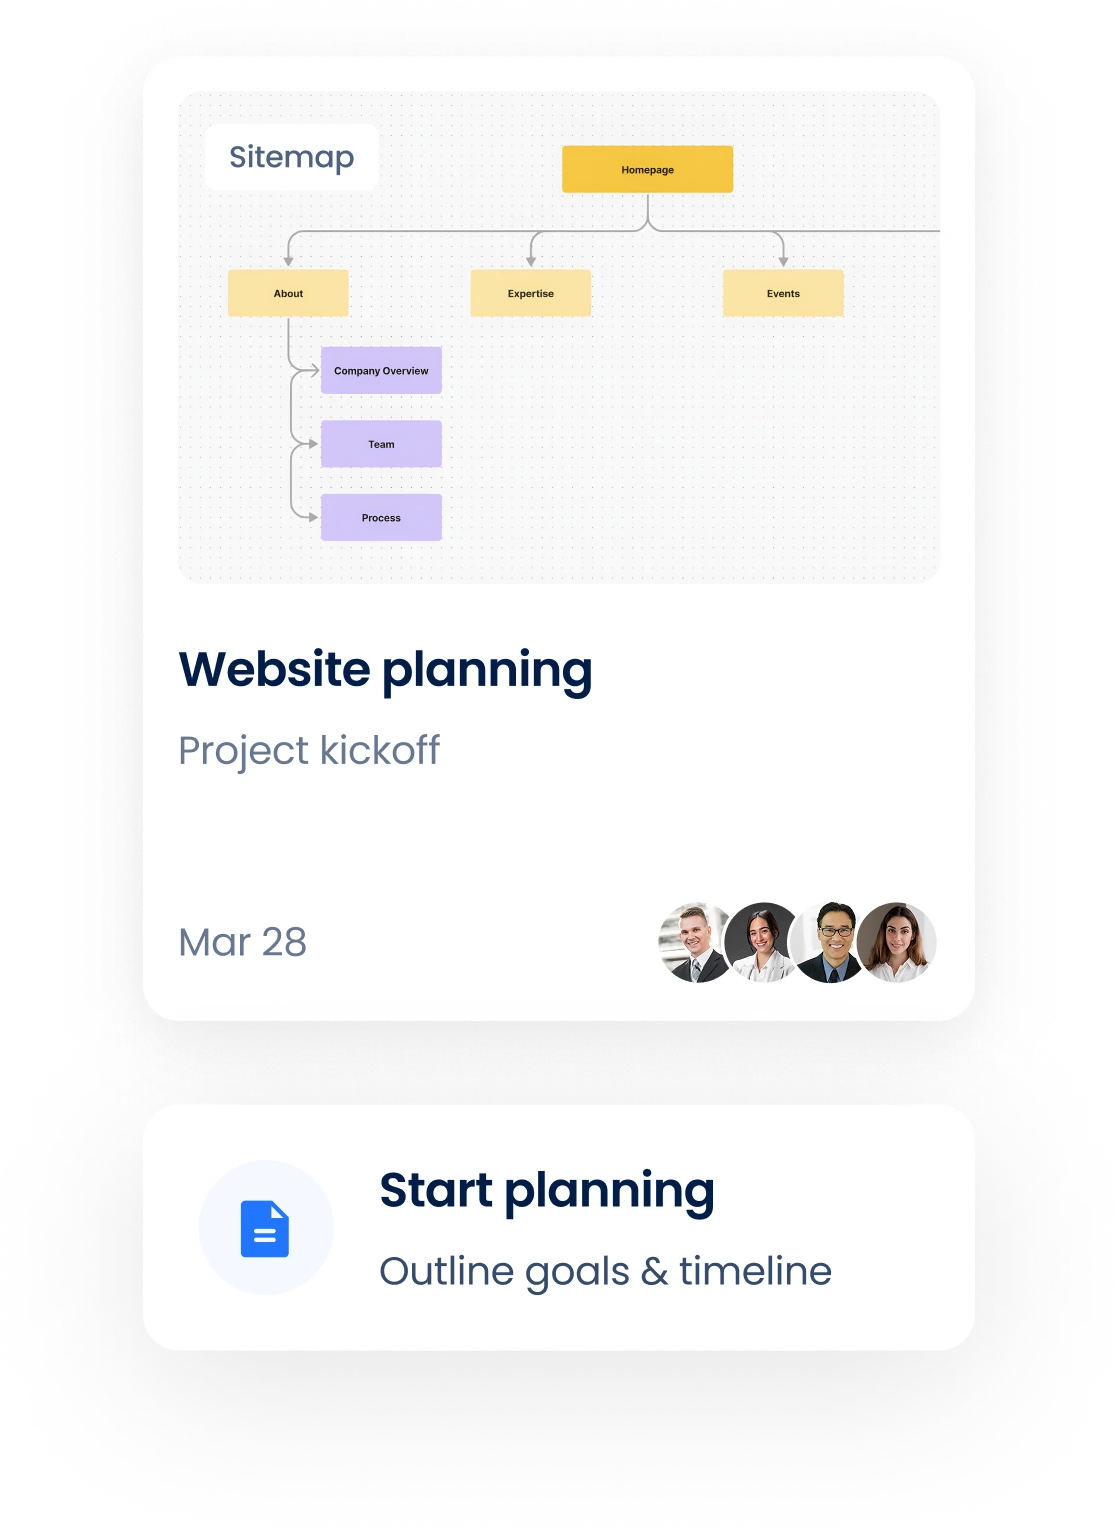The width and height of the screenshot is (1116, 1529).
Task: Click the Sitemap label tag
Action: coord(291,158)
